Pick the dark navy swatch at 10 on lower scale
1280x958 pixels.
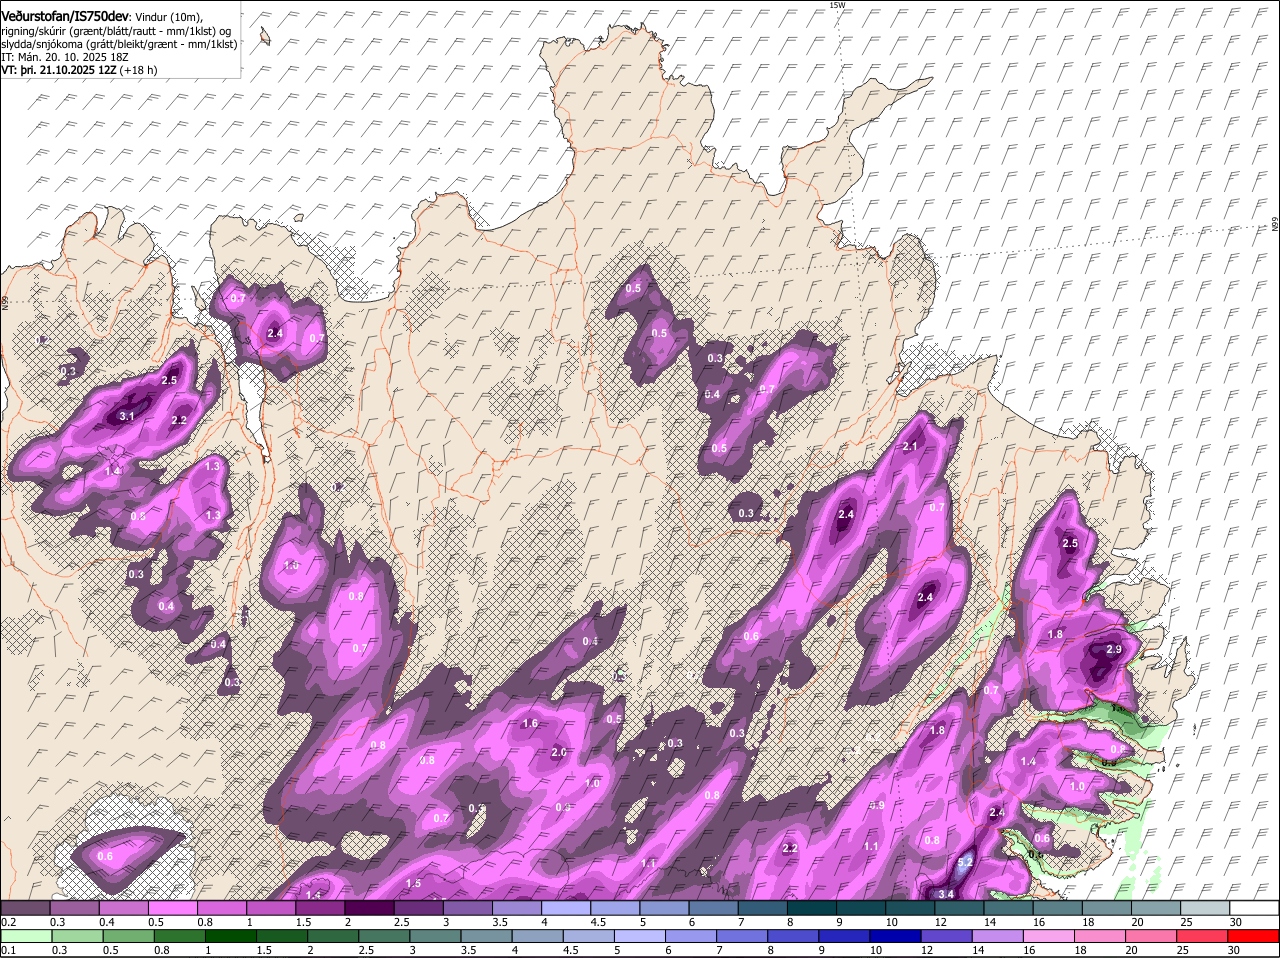point(897,936)
